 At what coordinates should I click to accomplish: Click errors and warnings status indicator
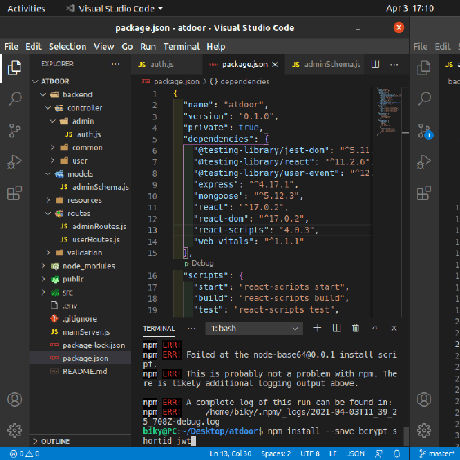[24, 454]
